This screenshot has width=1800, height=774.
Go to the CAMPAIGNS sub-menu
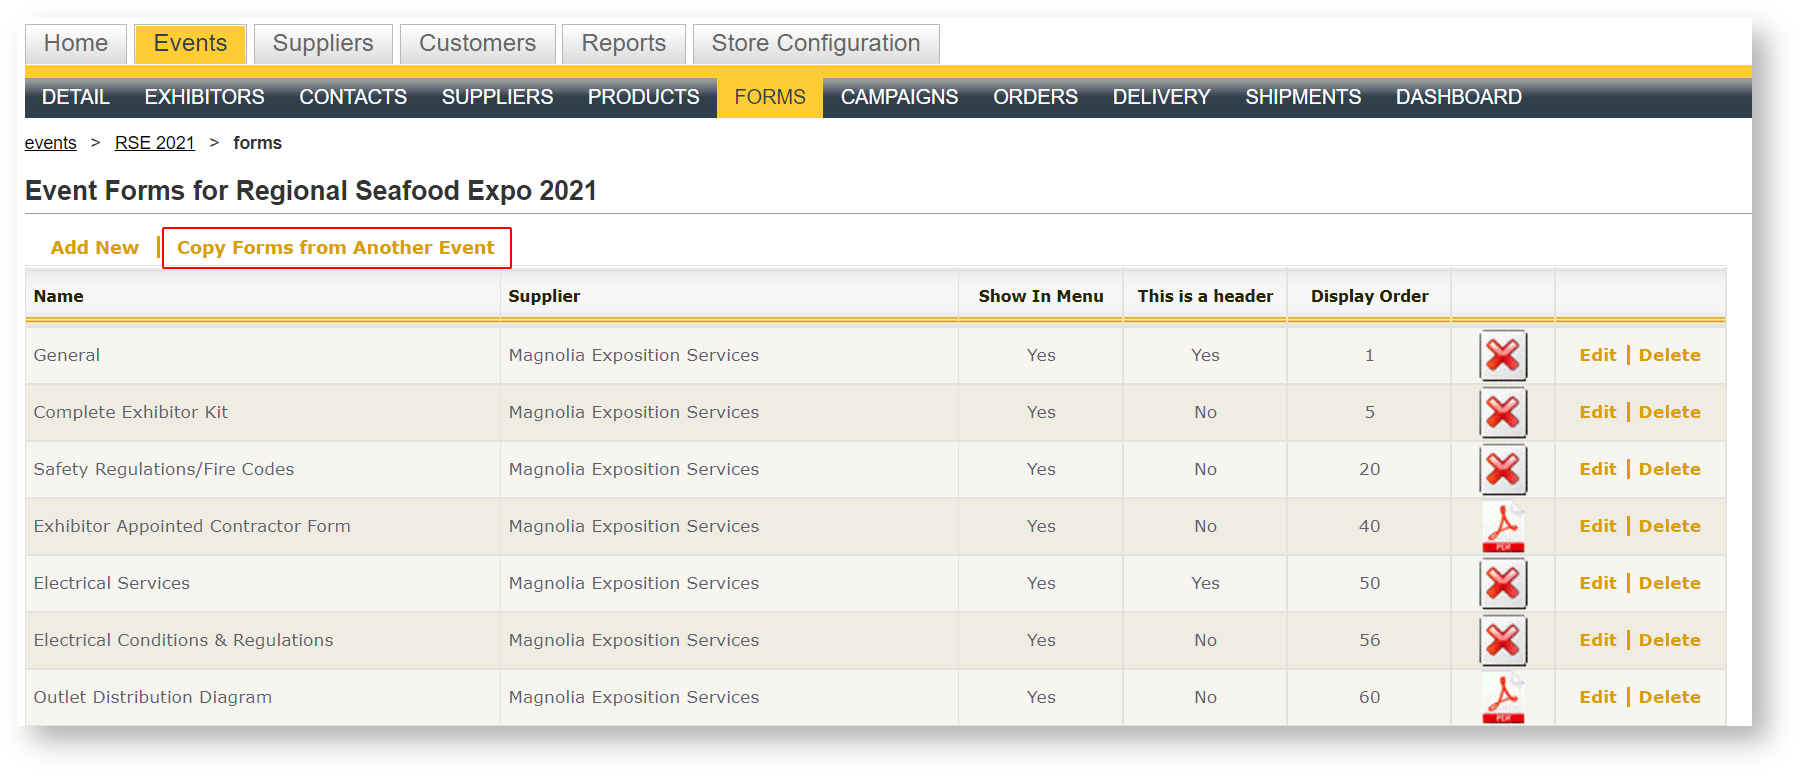click(899, 97)
